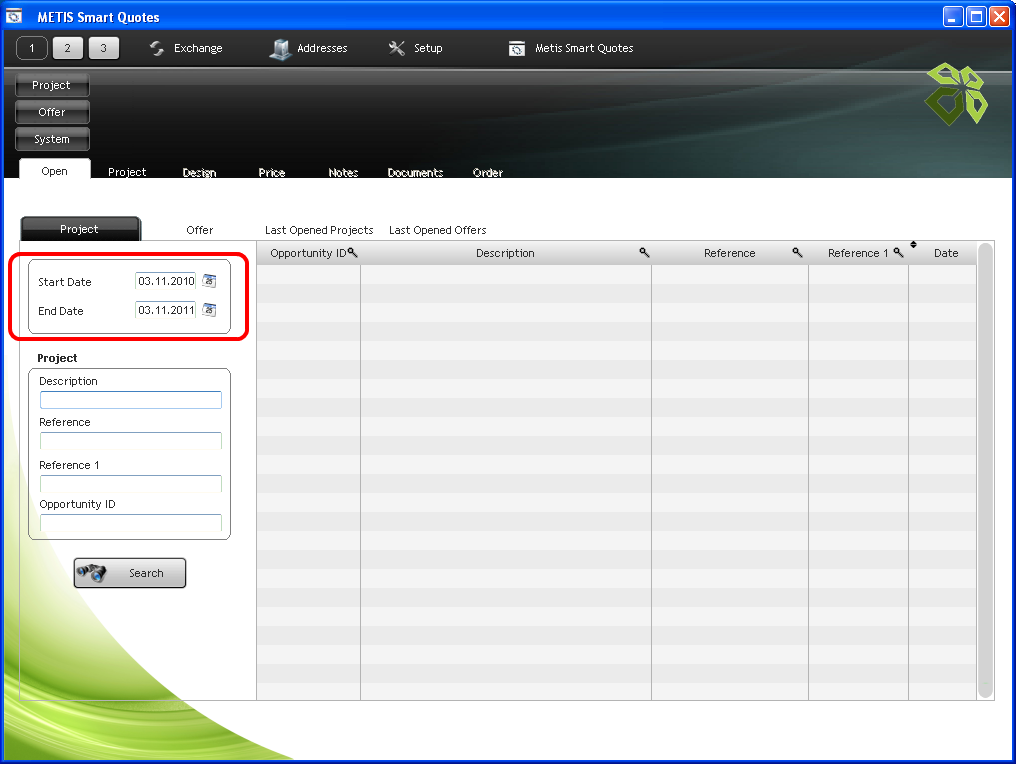Expand the System menu button
This screenshot has height=764, width=1016.
point(52,140)
